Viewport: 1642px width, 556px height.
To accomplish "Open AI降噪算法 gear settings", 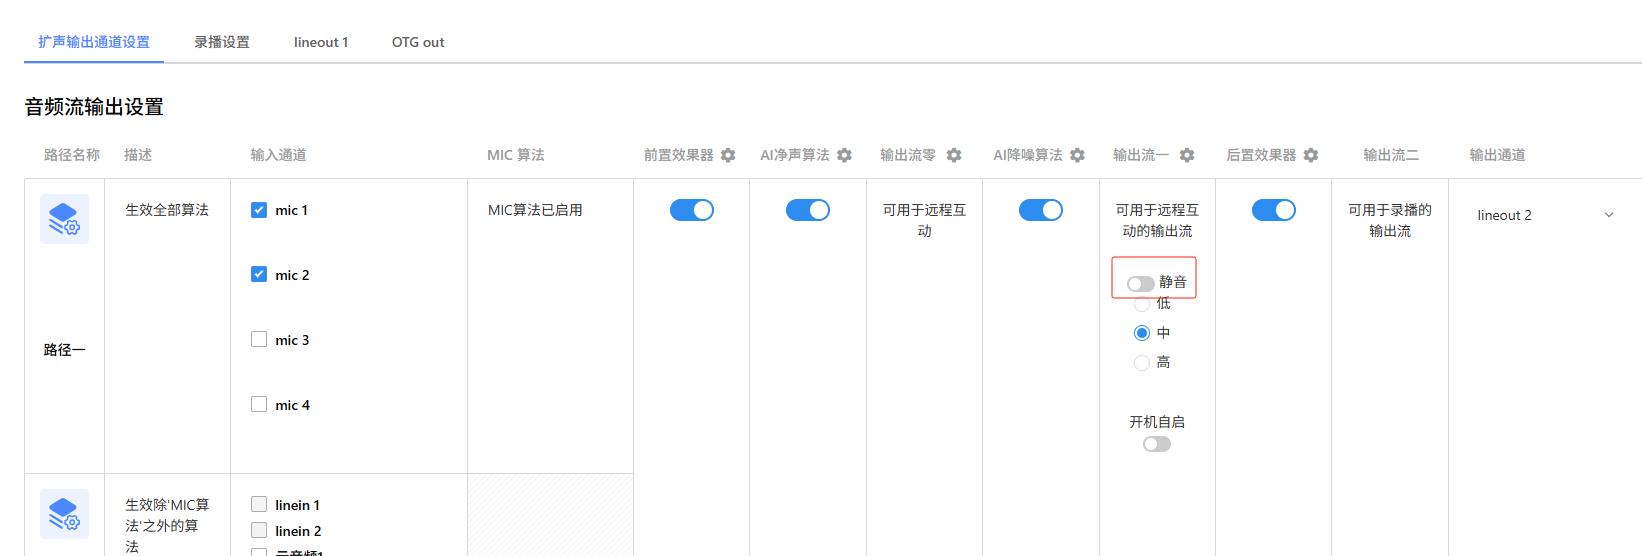I will pos(1077,155).
